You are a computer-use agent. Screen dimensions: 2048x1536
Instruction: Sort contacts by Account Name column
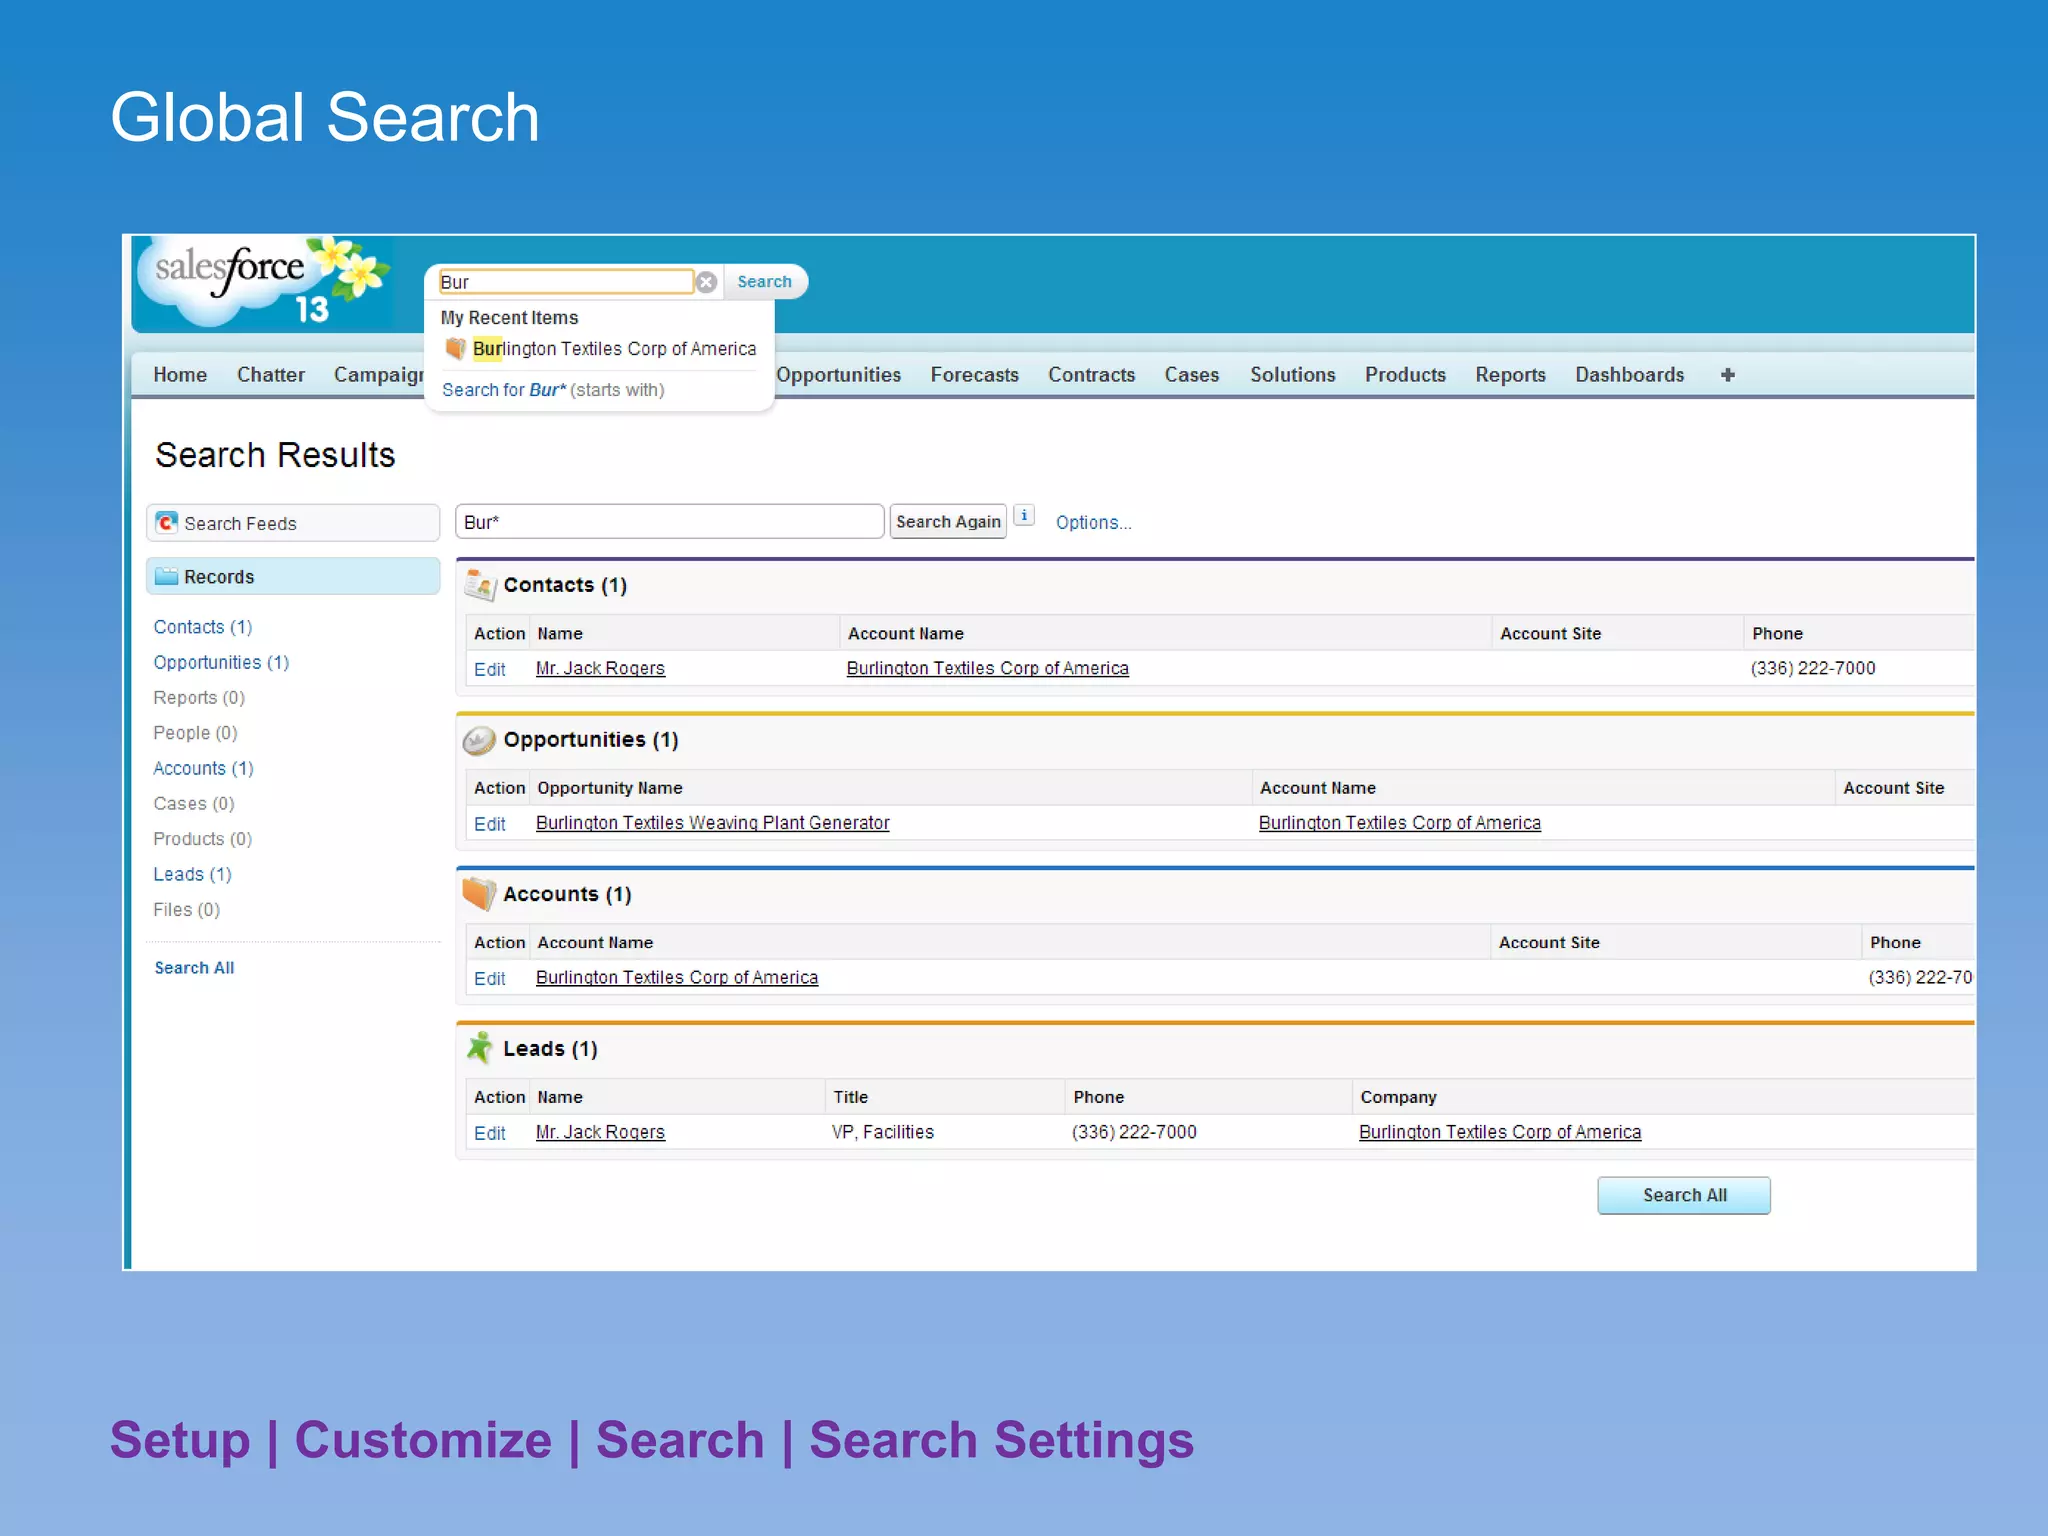click(905, 634)
